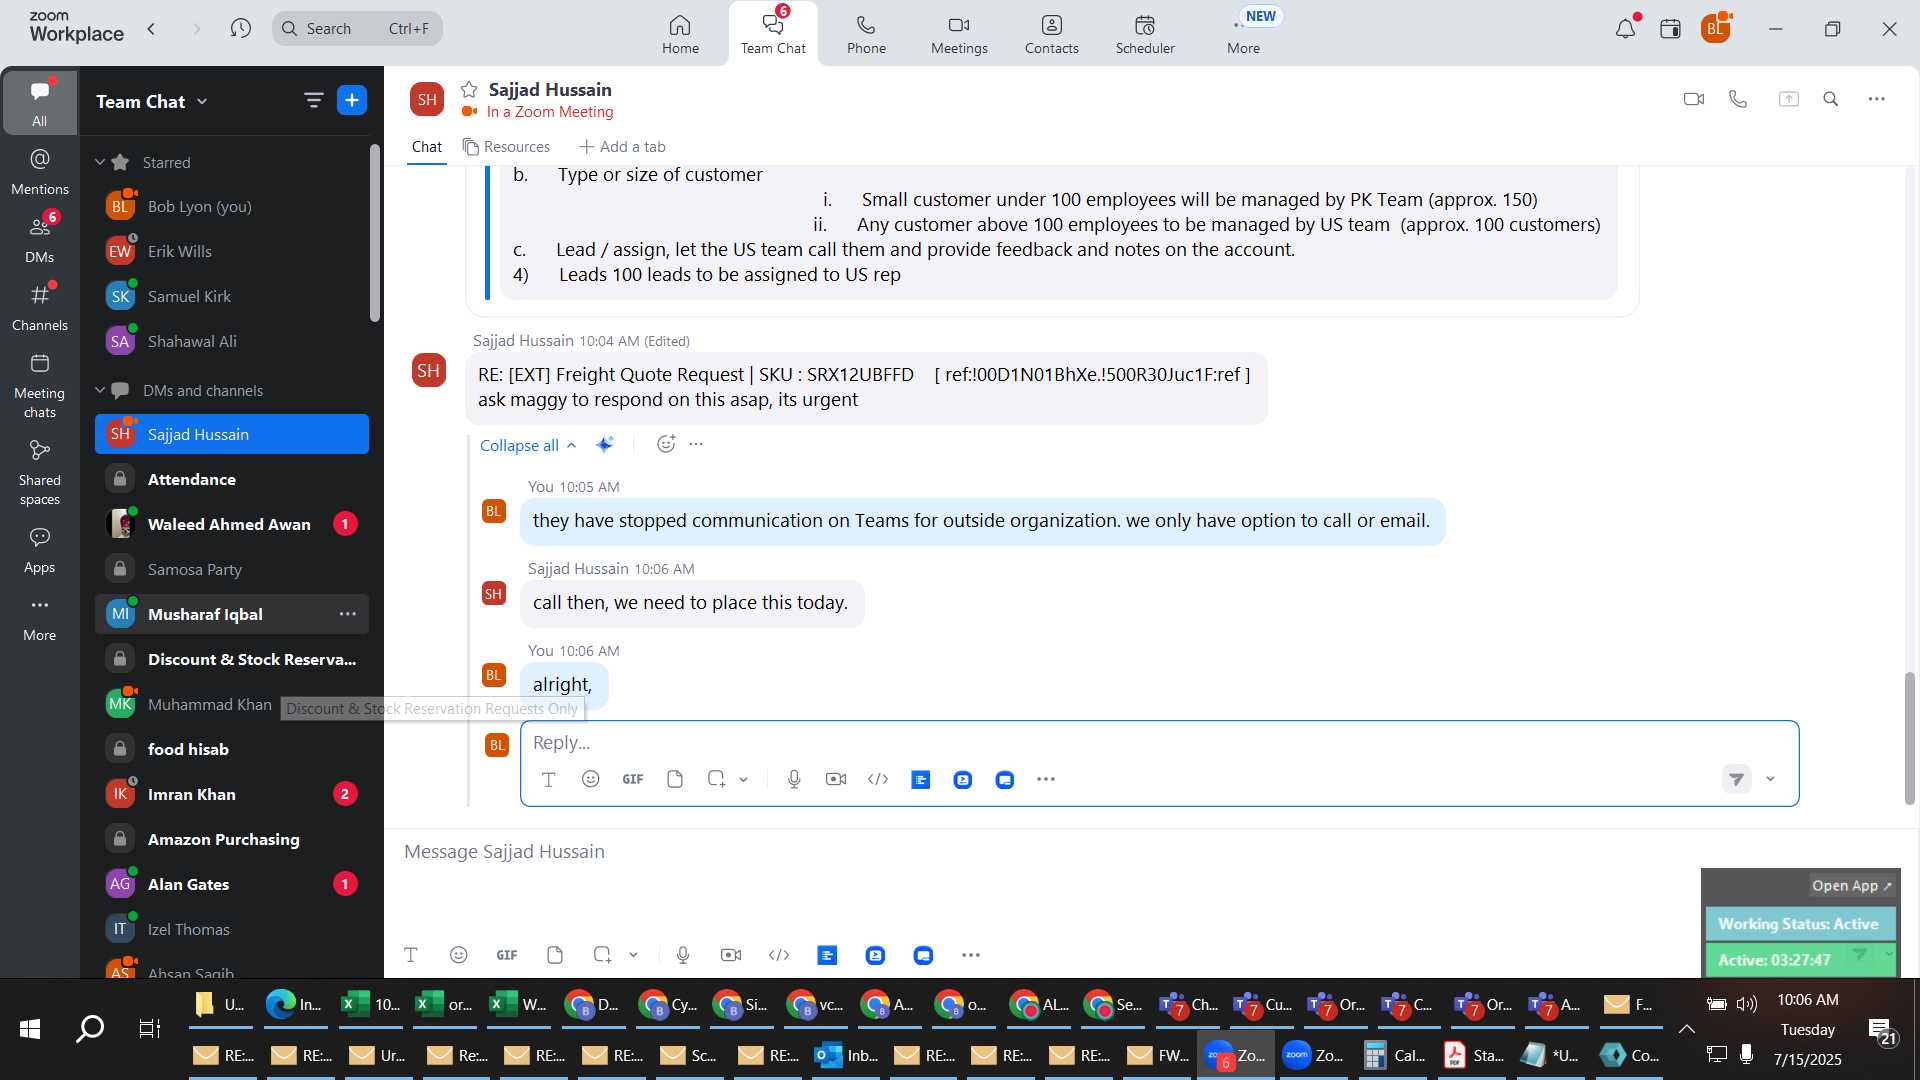Image resolution: width=1920 pixels, height=1080 pixels.
Task: Open Channels in left sidebar
Action: point(40,308)
